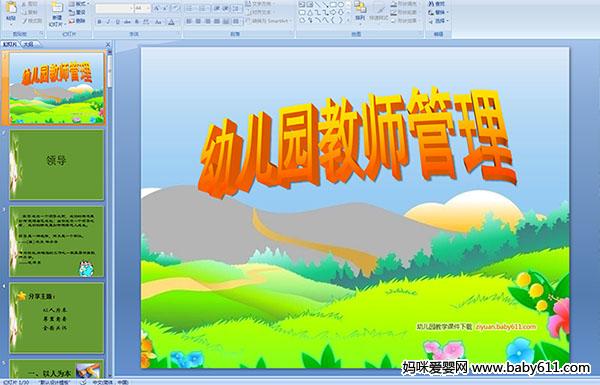Screen dimensions: 600x385
Task: Click the Delete slide icon
Action: pos(78,21)
